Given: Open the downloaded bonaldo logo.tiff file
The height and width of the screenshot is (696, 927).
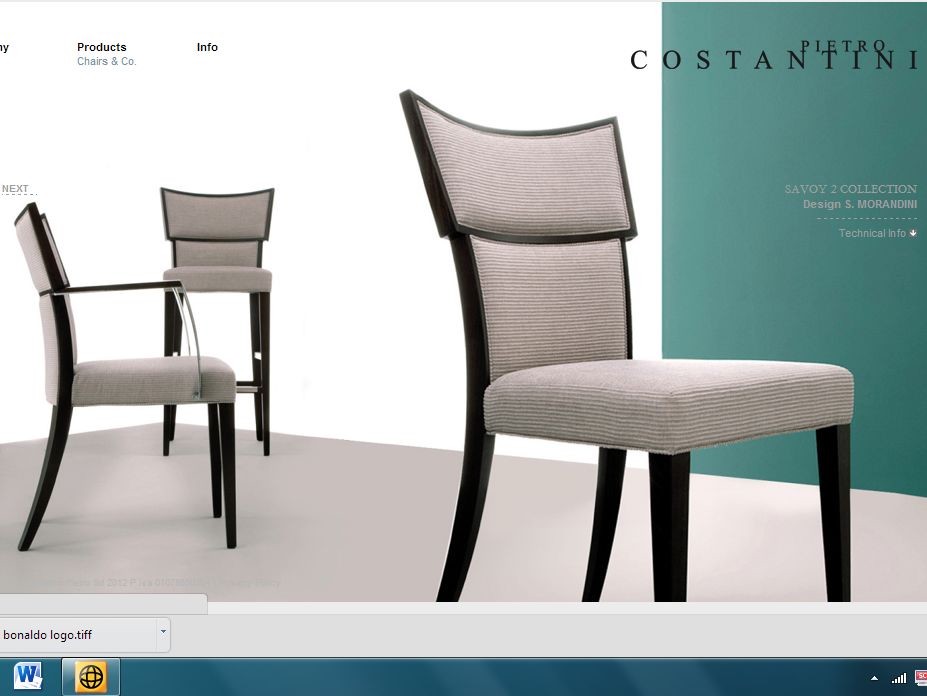Looking at the screenshot, I should 62,634.
